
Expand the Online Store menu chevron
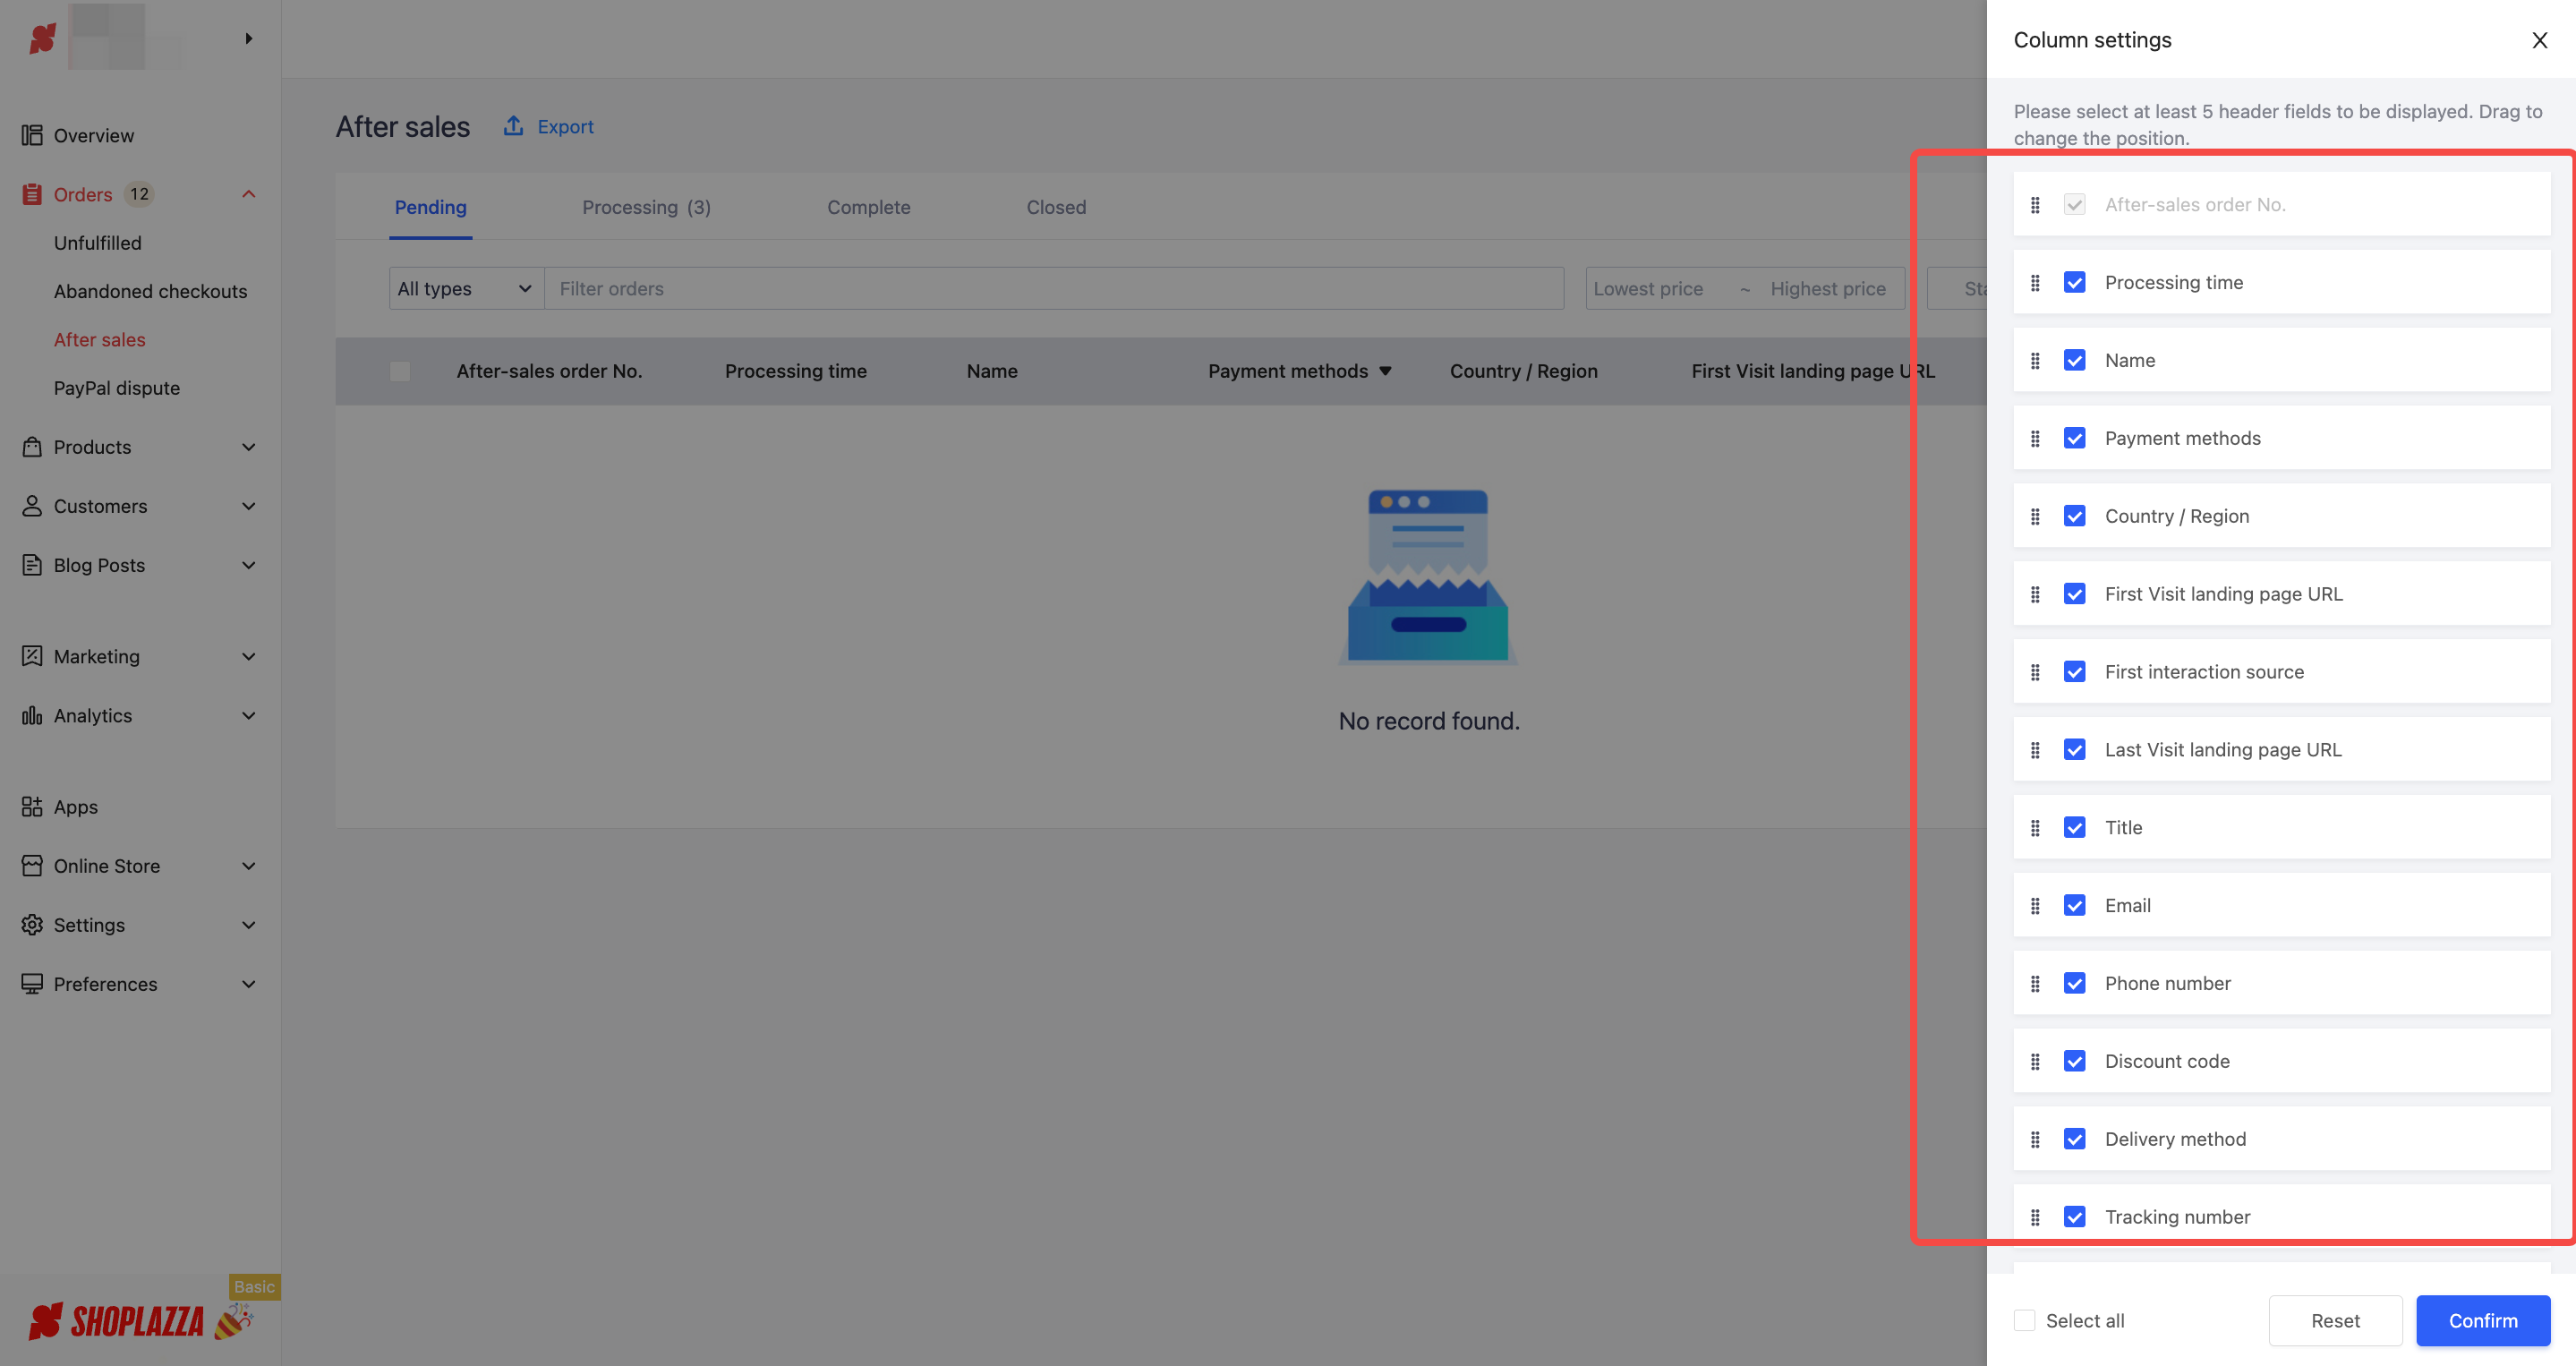tap(249, 866)
